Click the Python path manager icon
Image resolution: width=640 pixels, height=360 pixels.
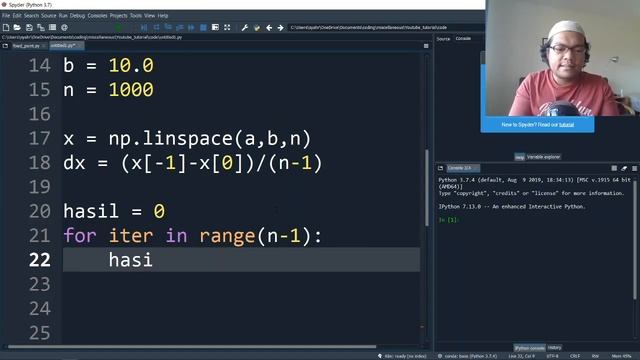point(257,27)
